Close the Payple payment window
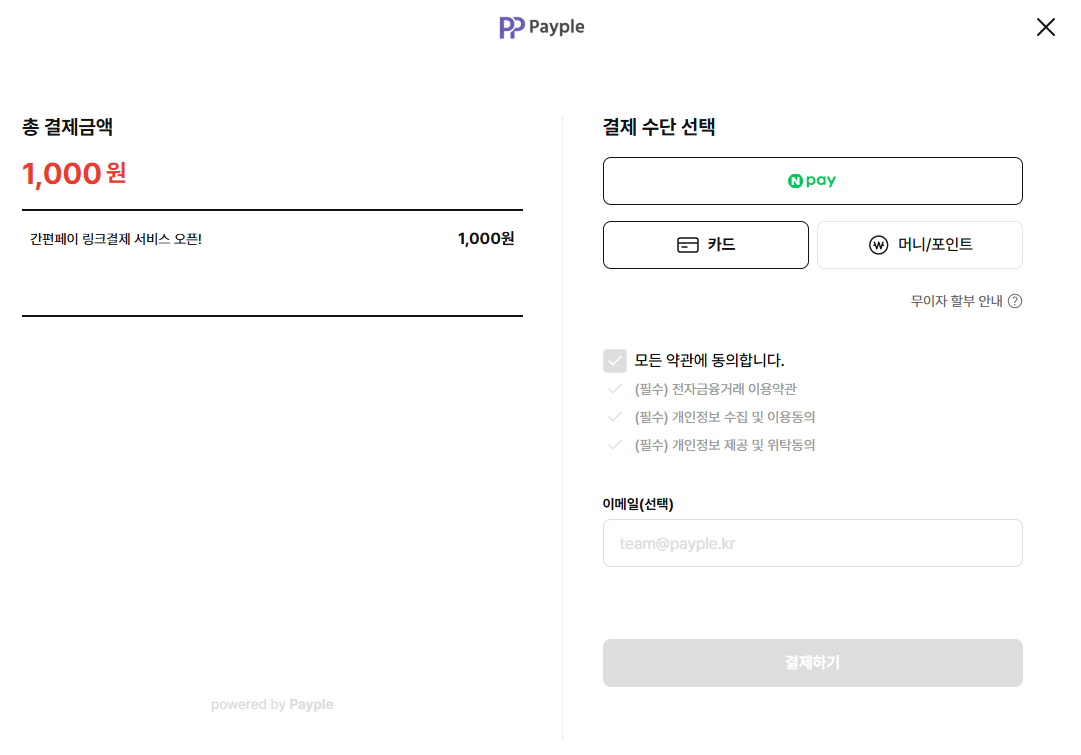 point(1046,27)
